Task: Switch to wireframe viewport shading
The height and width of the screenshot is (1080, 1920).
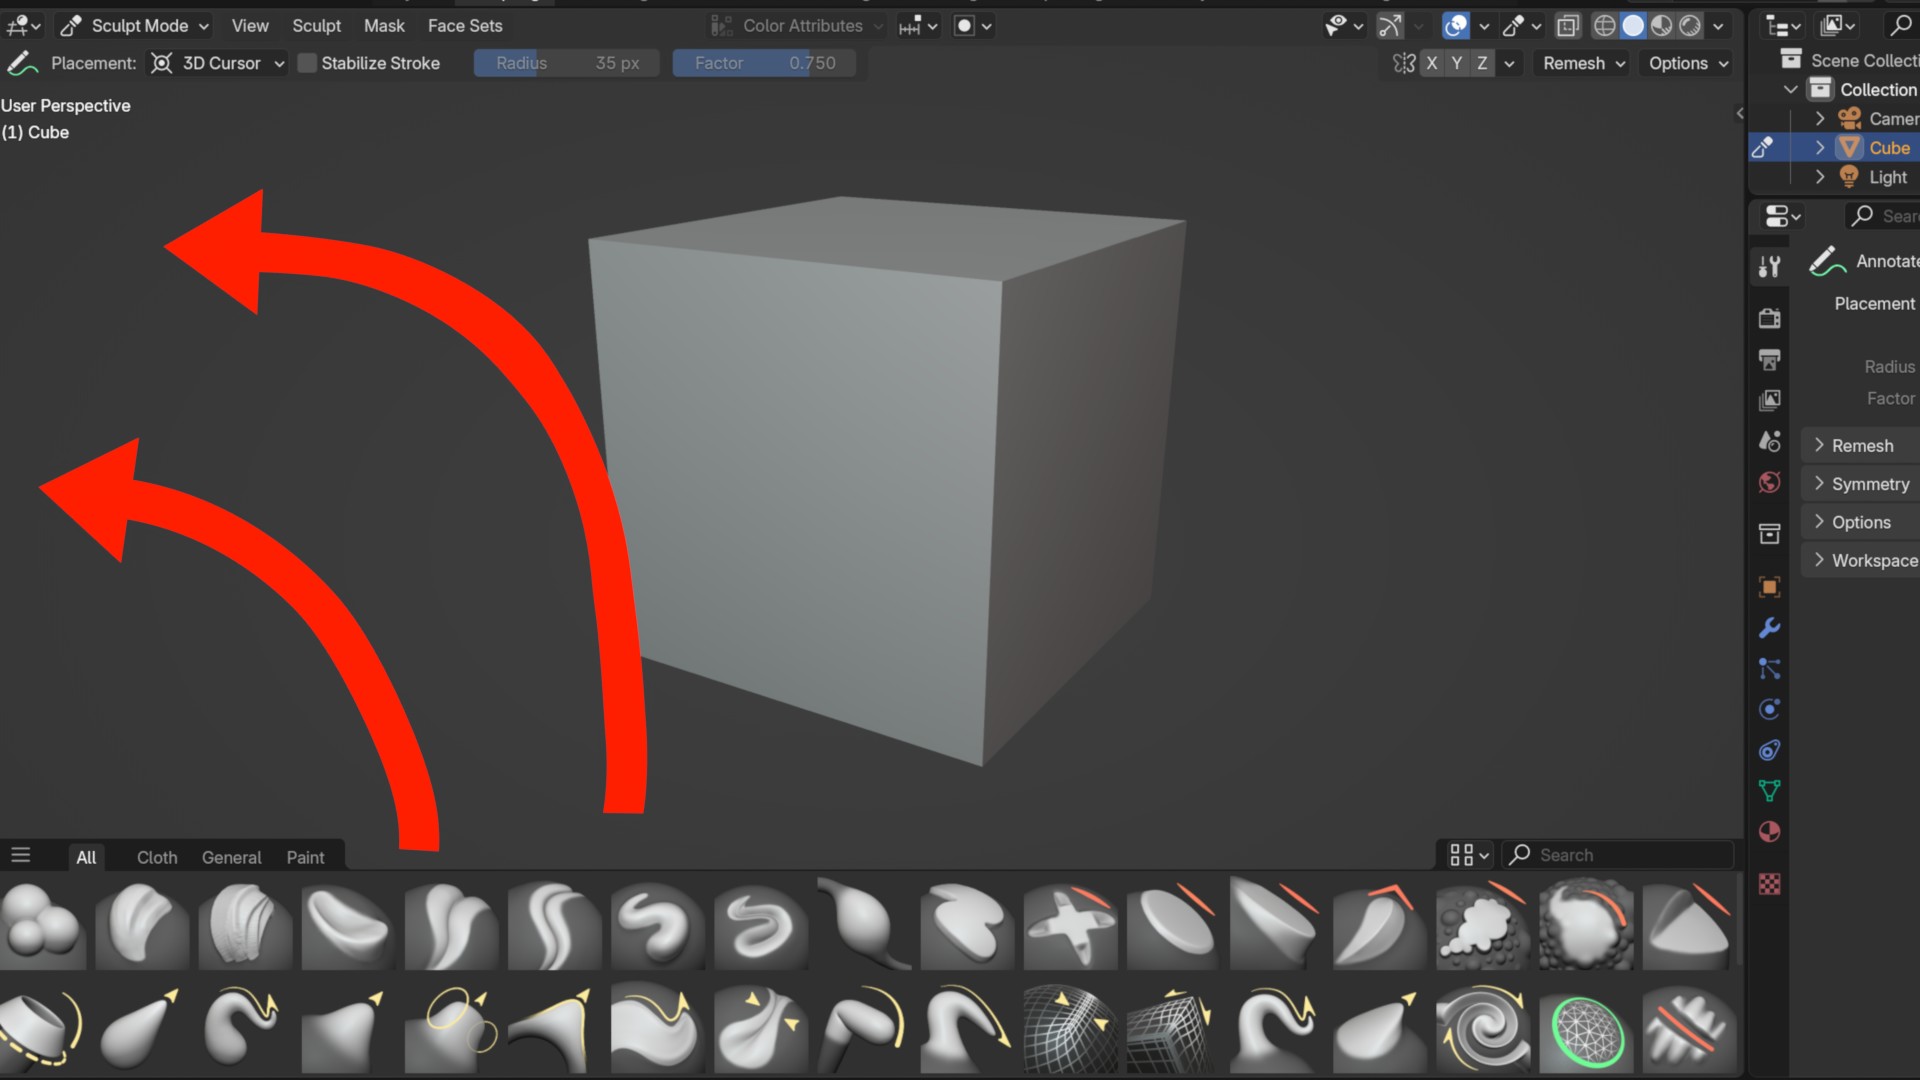Action: click(x=1604, y=26)
